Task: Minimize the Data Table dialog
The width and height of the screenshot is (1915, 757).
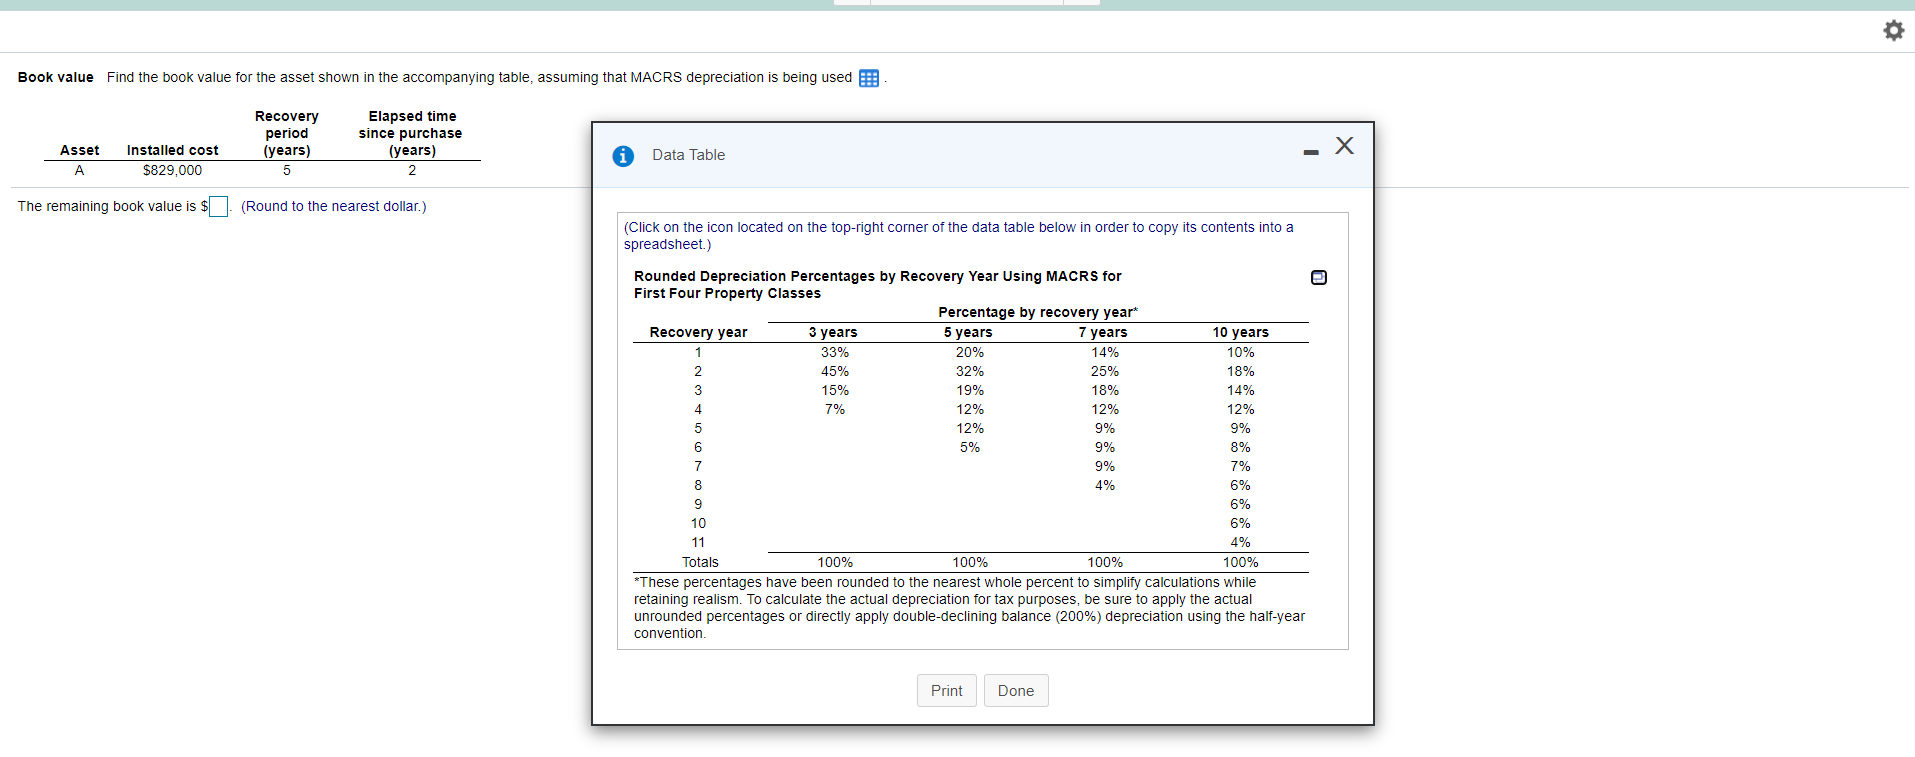Action: pos(1311,152)
